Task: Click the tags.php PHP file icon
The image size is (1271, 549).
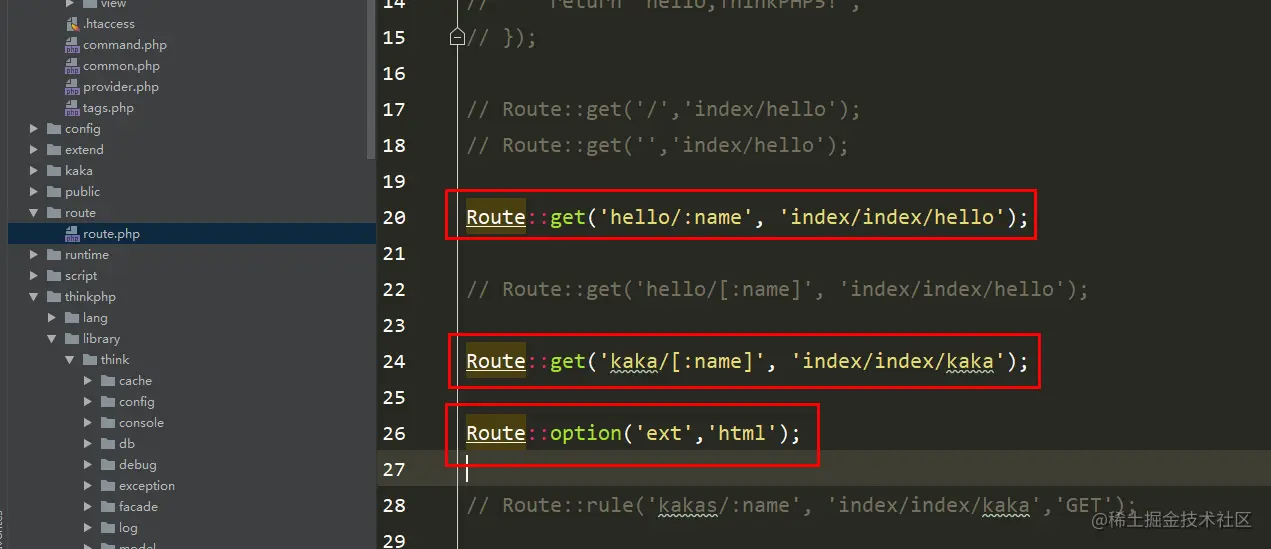Action: (x=72, y=108)
